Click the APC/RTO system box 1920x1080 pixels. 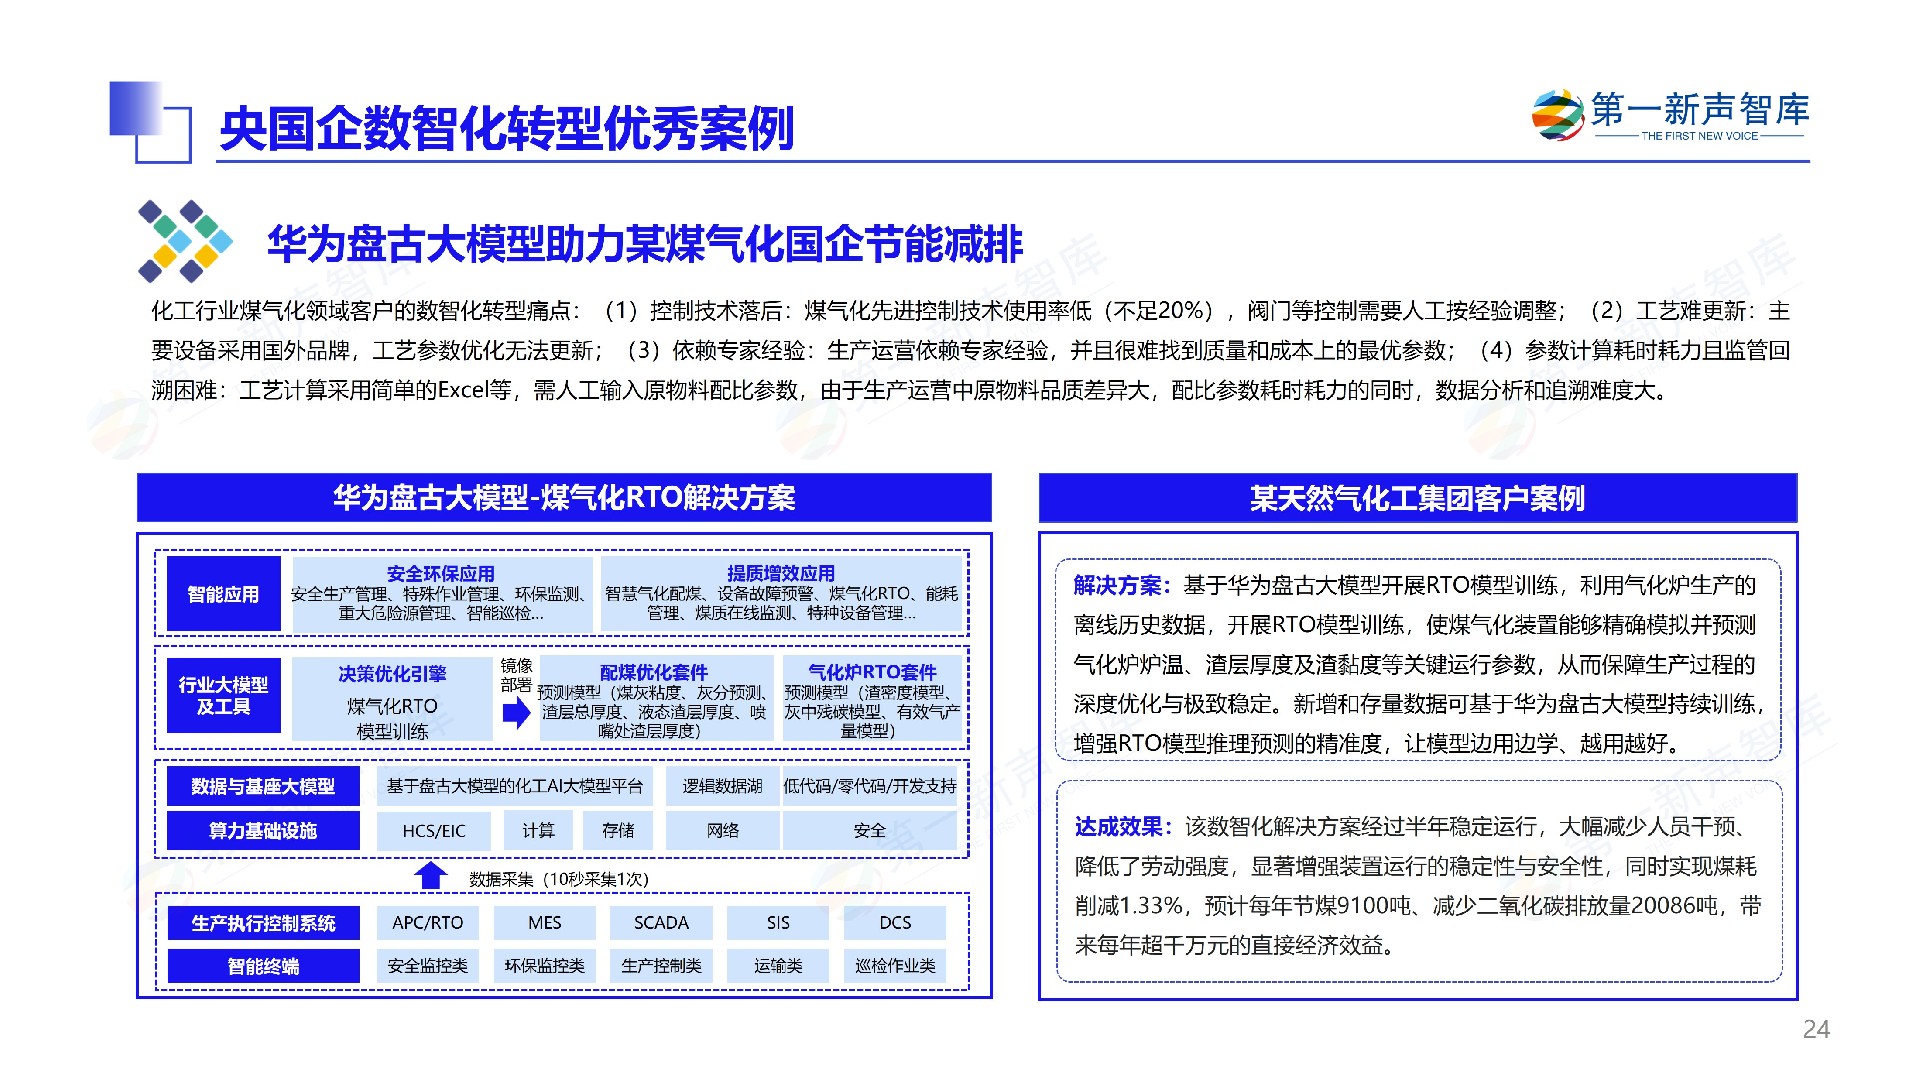tap(427, 922)
